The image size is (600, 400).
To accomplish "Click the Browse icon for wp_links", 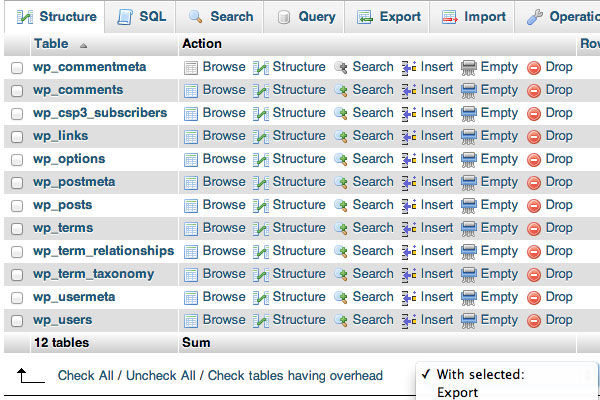I will (191, 137).
